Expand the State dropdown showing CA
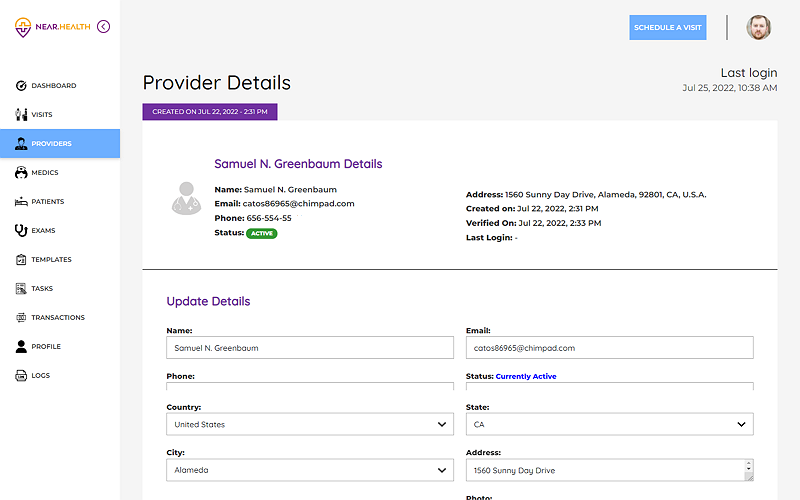800x500 pixels. [x=609, y=424]
